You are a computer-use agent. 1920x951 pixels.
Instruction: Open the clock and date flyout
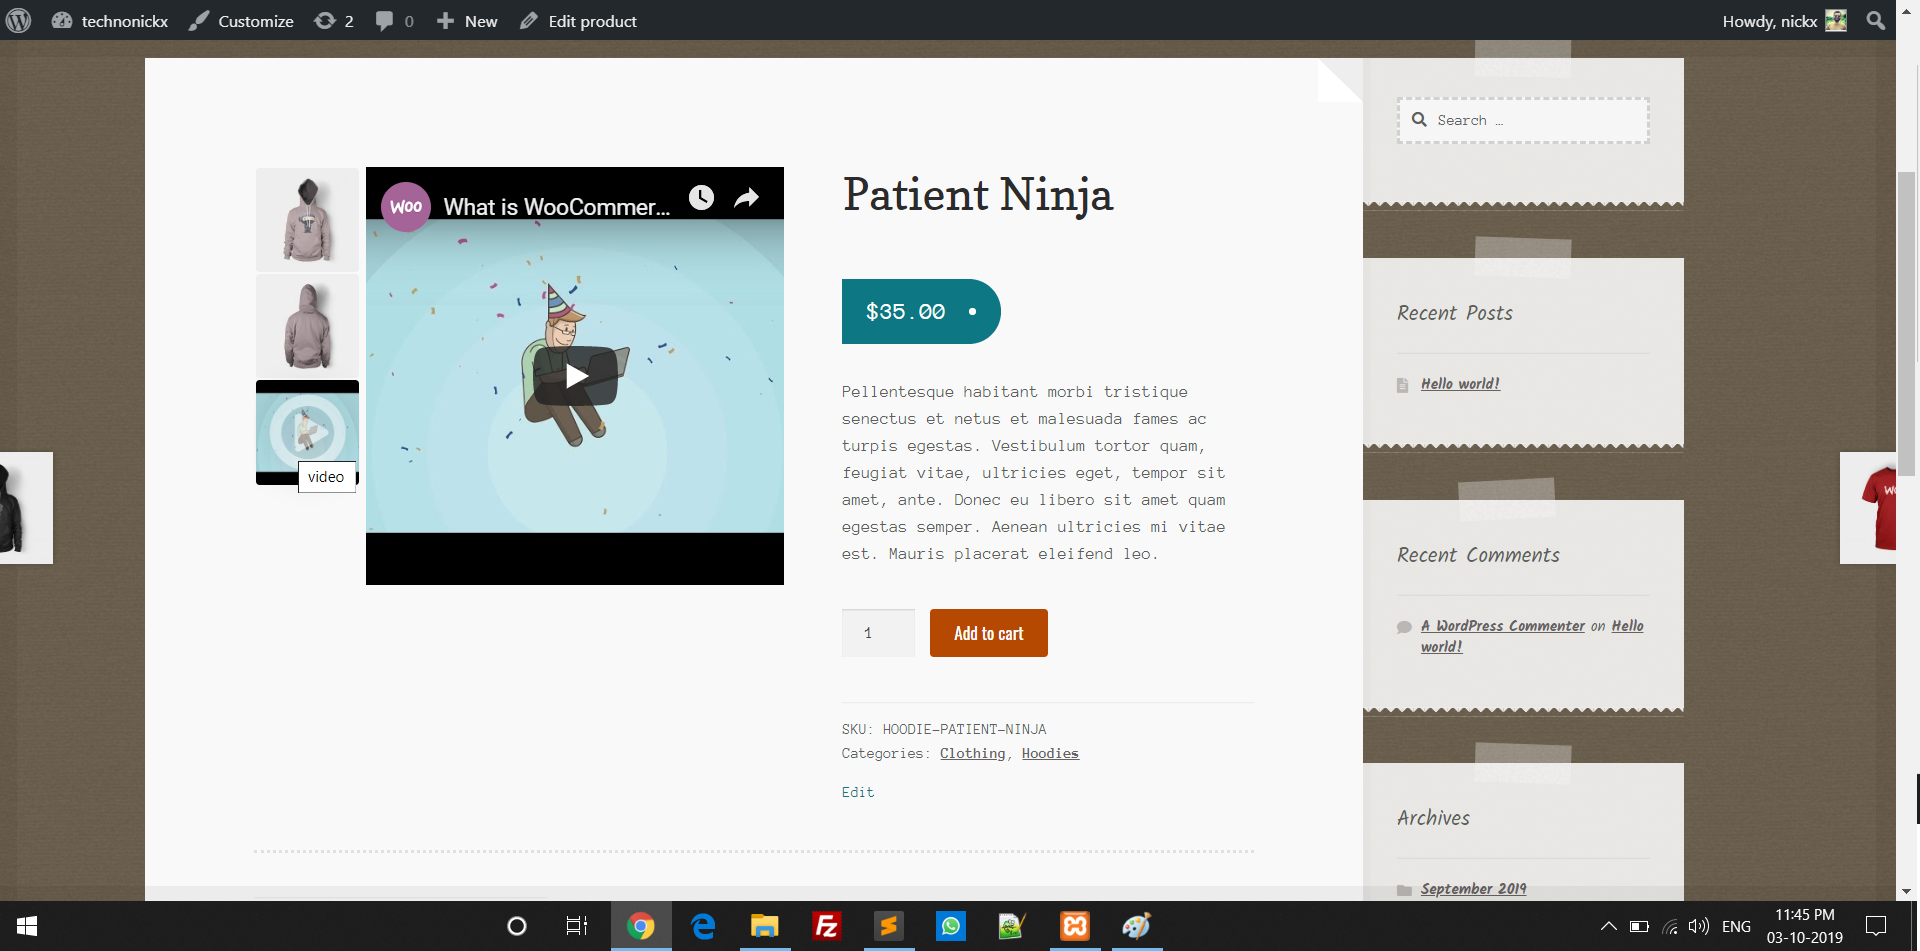pyautogui.click(x=1805, y=926)
